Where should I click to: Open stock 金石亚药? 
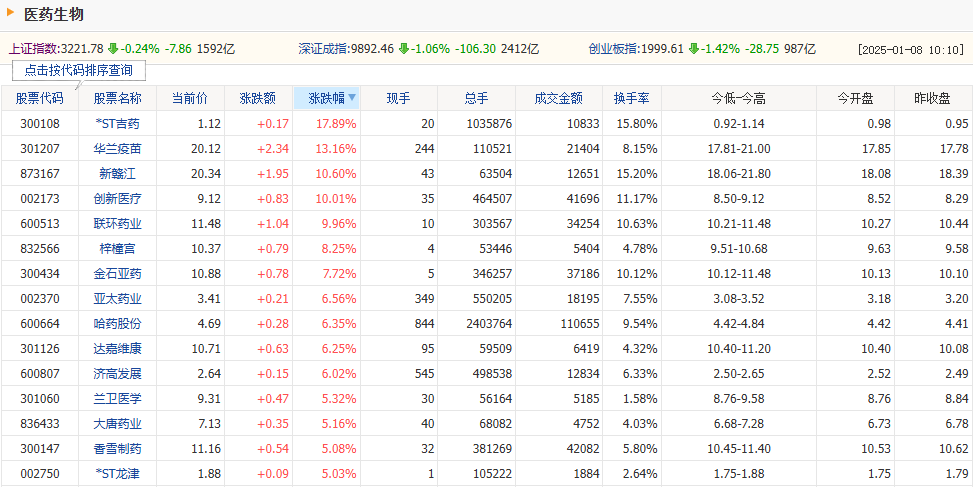click(x=118, y=274)
